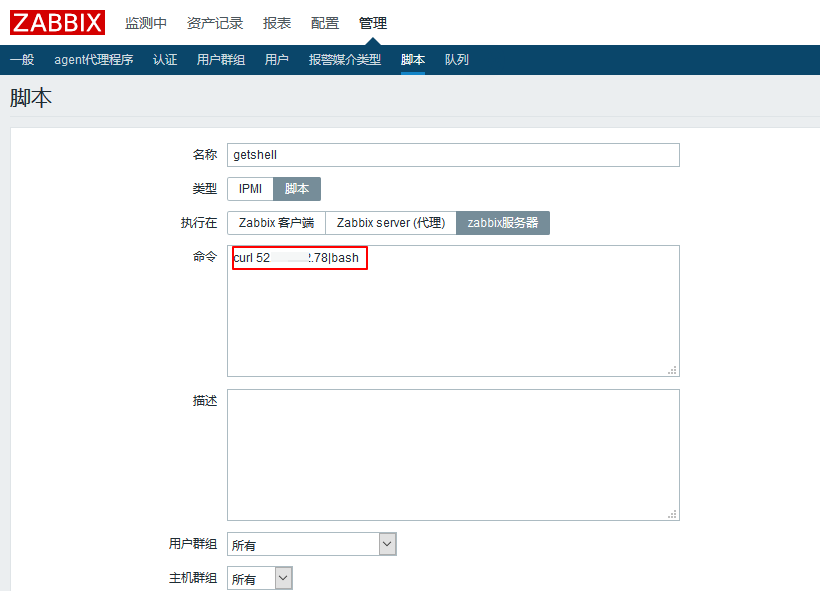820x591 pixels.
Task: Go to the 队列 submenu tab
Action: (x=457, y=60)
